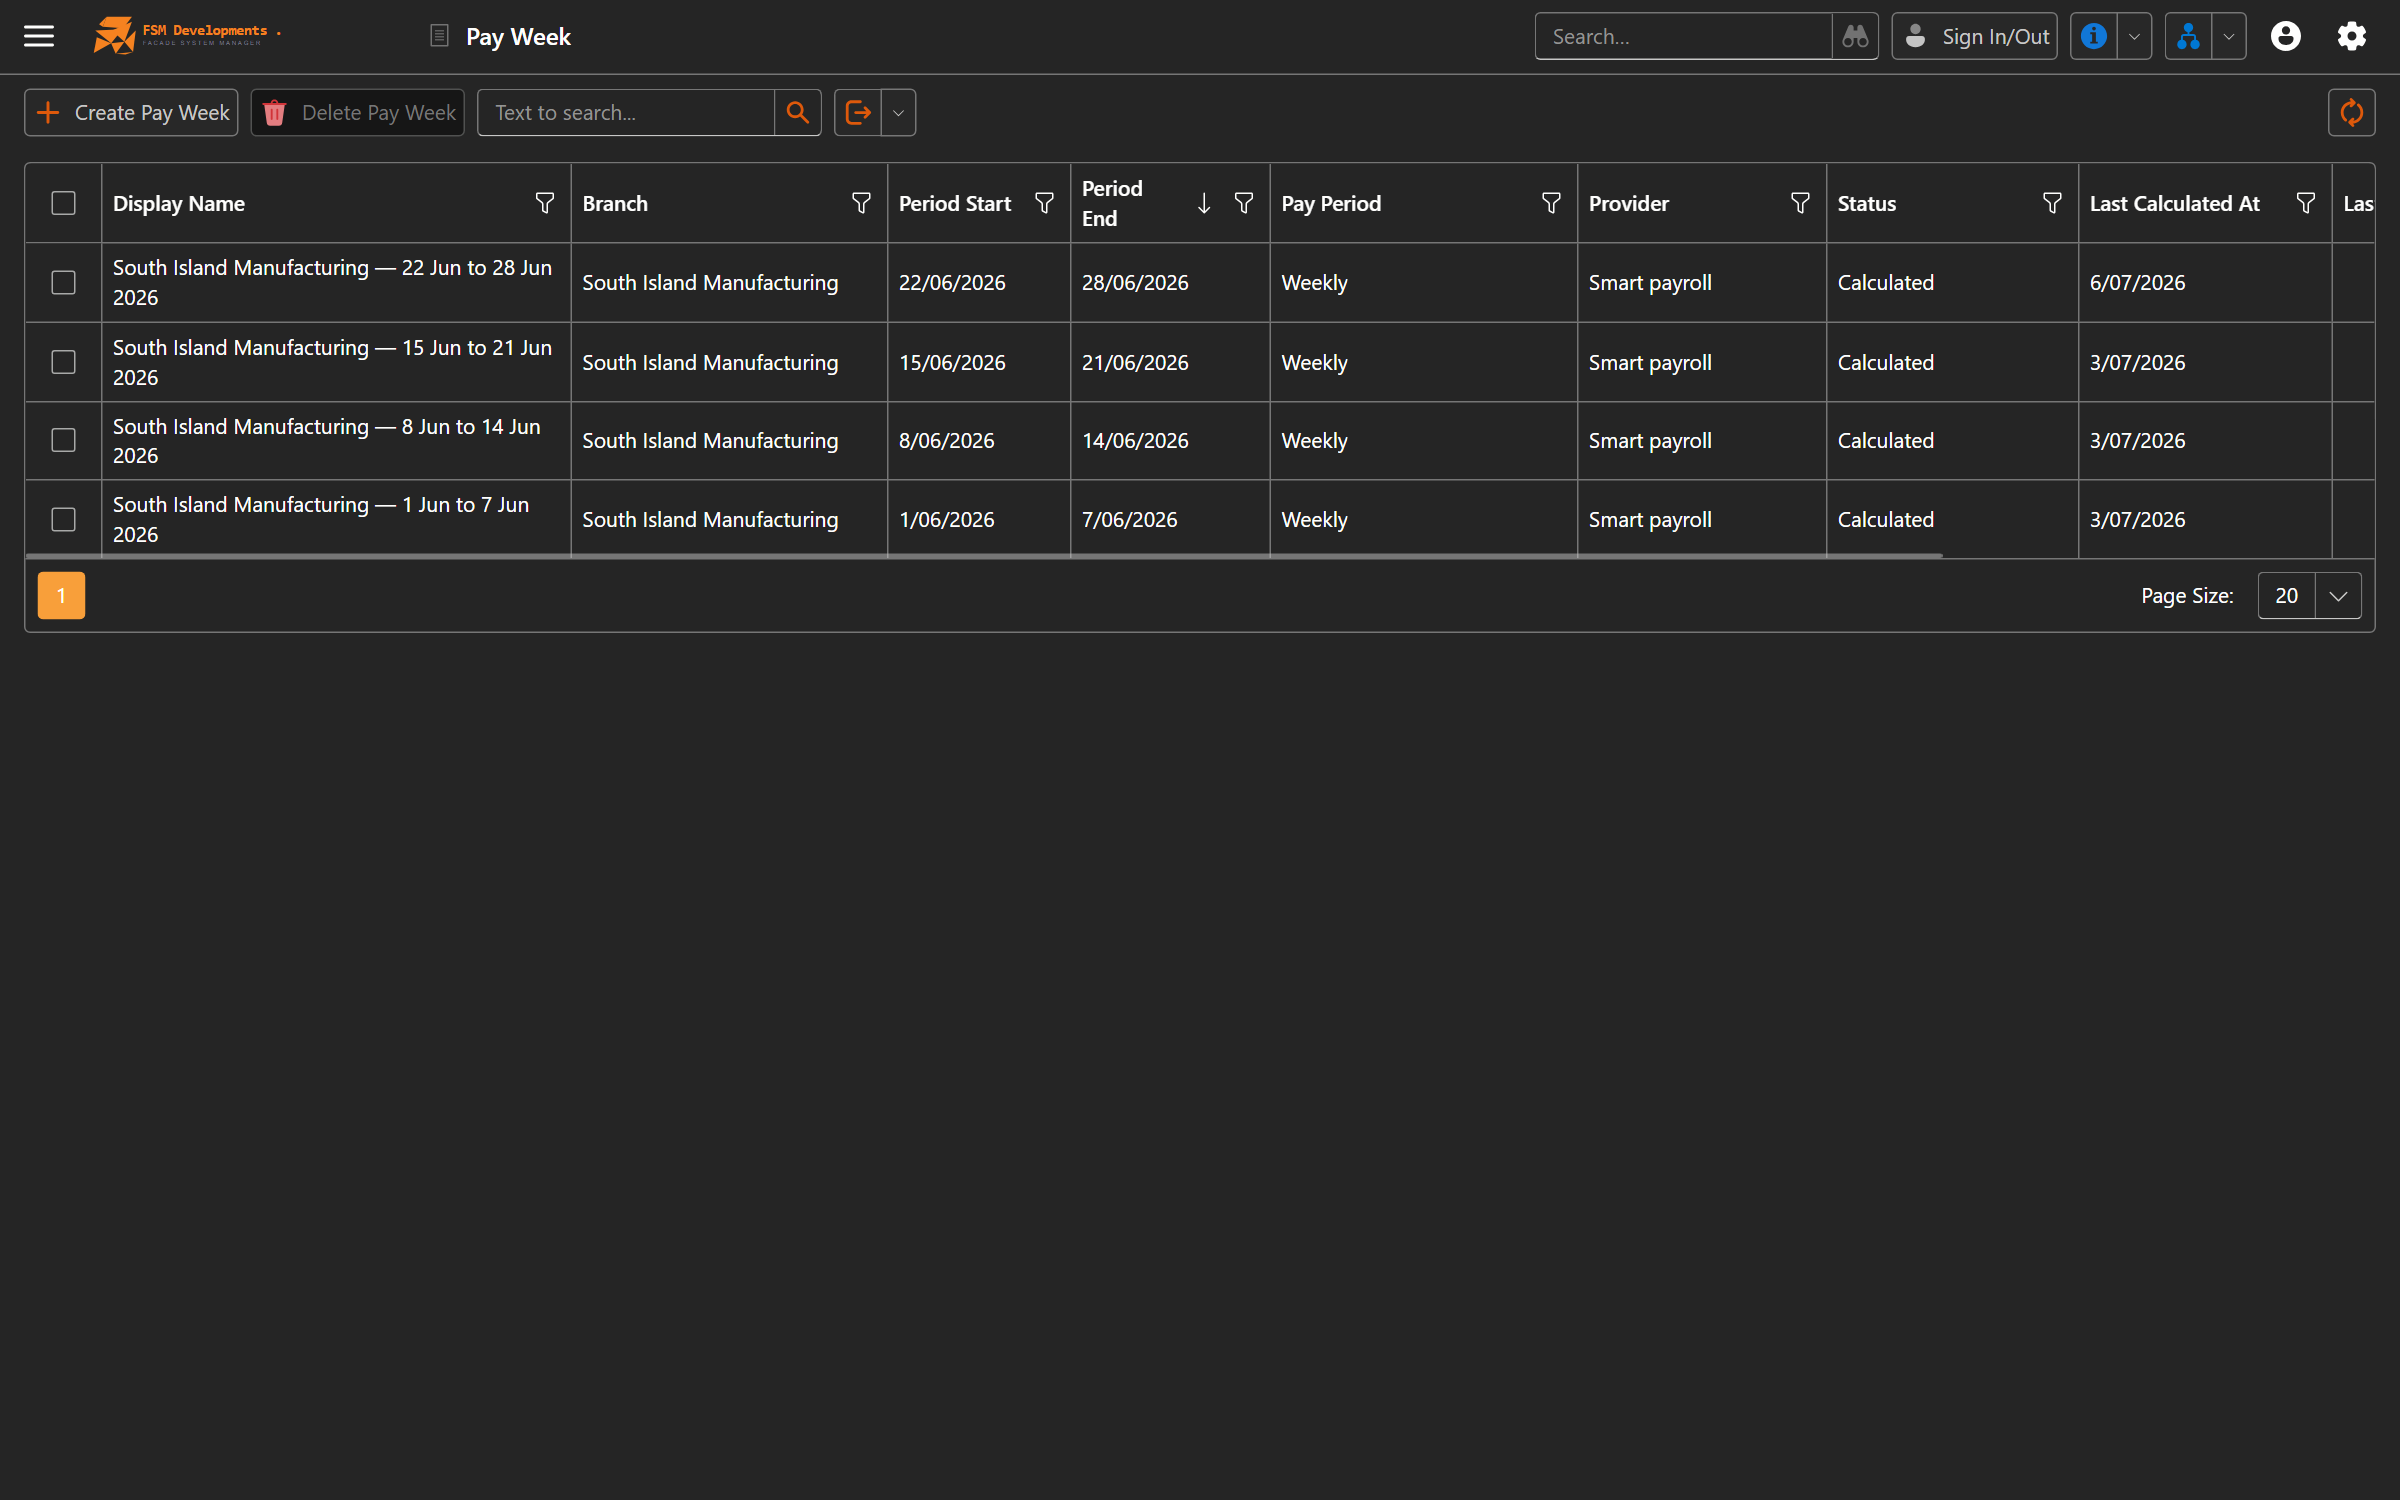Click Pay Period column header

point(1331,204)
